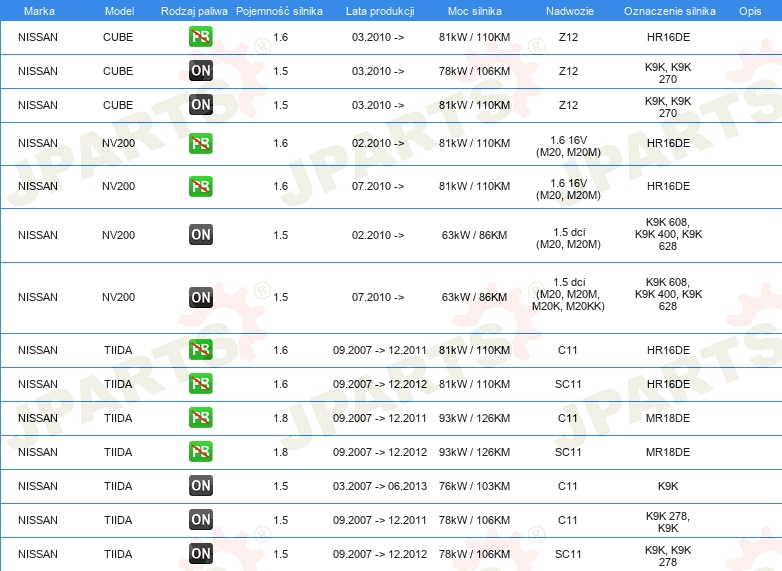The image size is (782, 571).
Task: Click the Lata produkcji column header
Action: (x=380, y=11)
